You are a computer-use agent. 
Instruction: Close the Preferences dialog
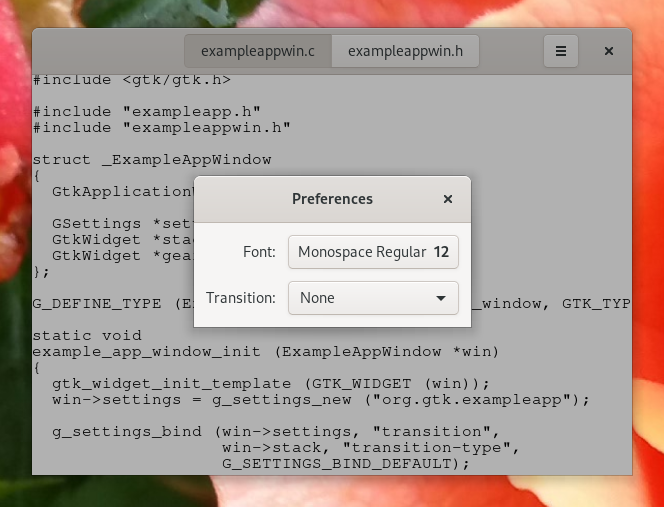(x=448, y=199)
